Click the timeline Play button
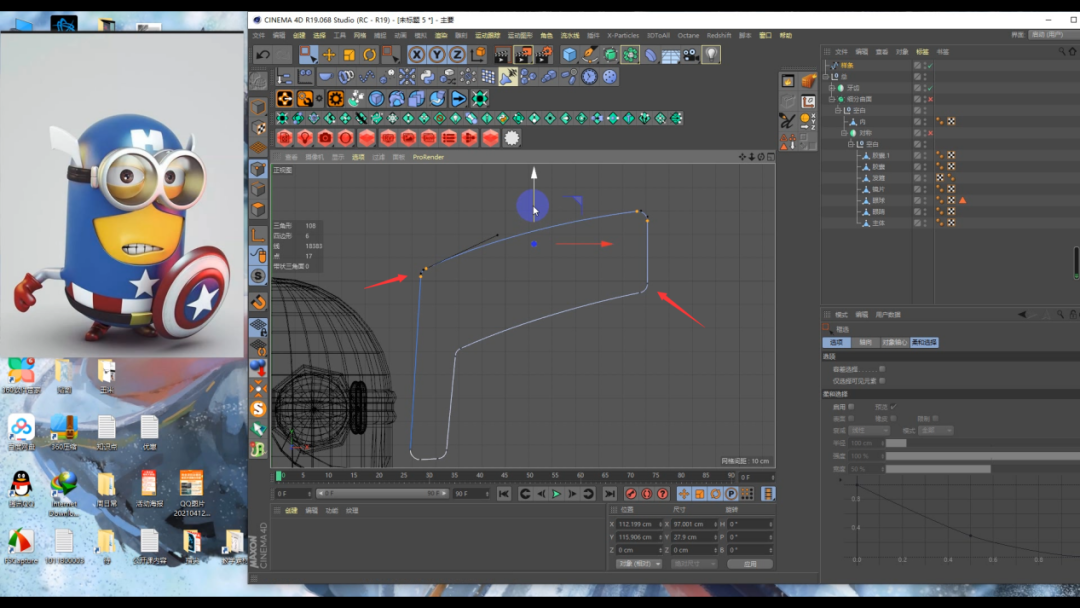This screenshot has width=1080, height=608. (x=557, y=494)
